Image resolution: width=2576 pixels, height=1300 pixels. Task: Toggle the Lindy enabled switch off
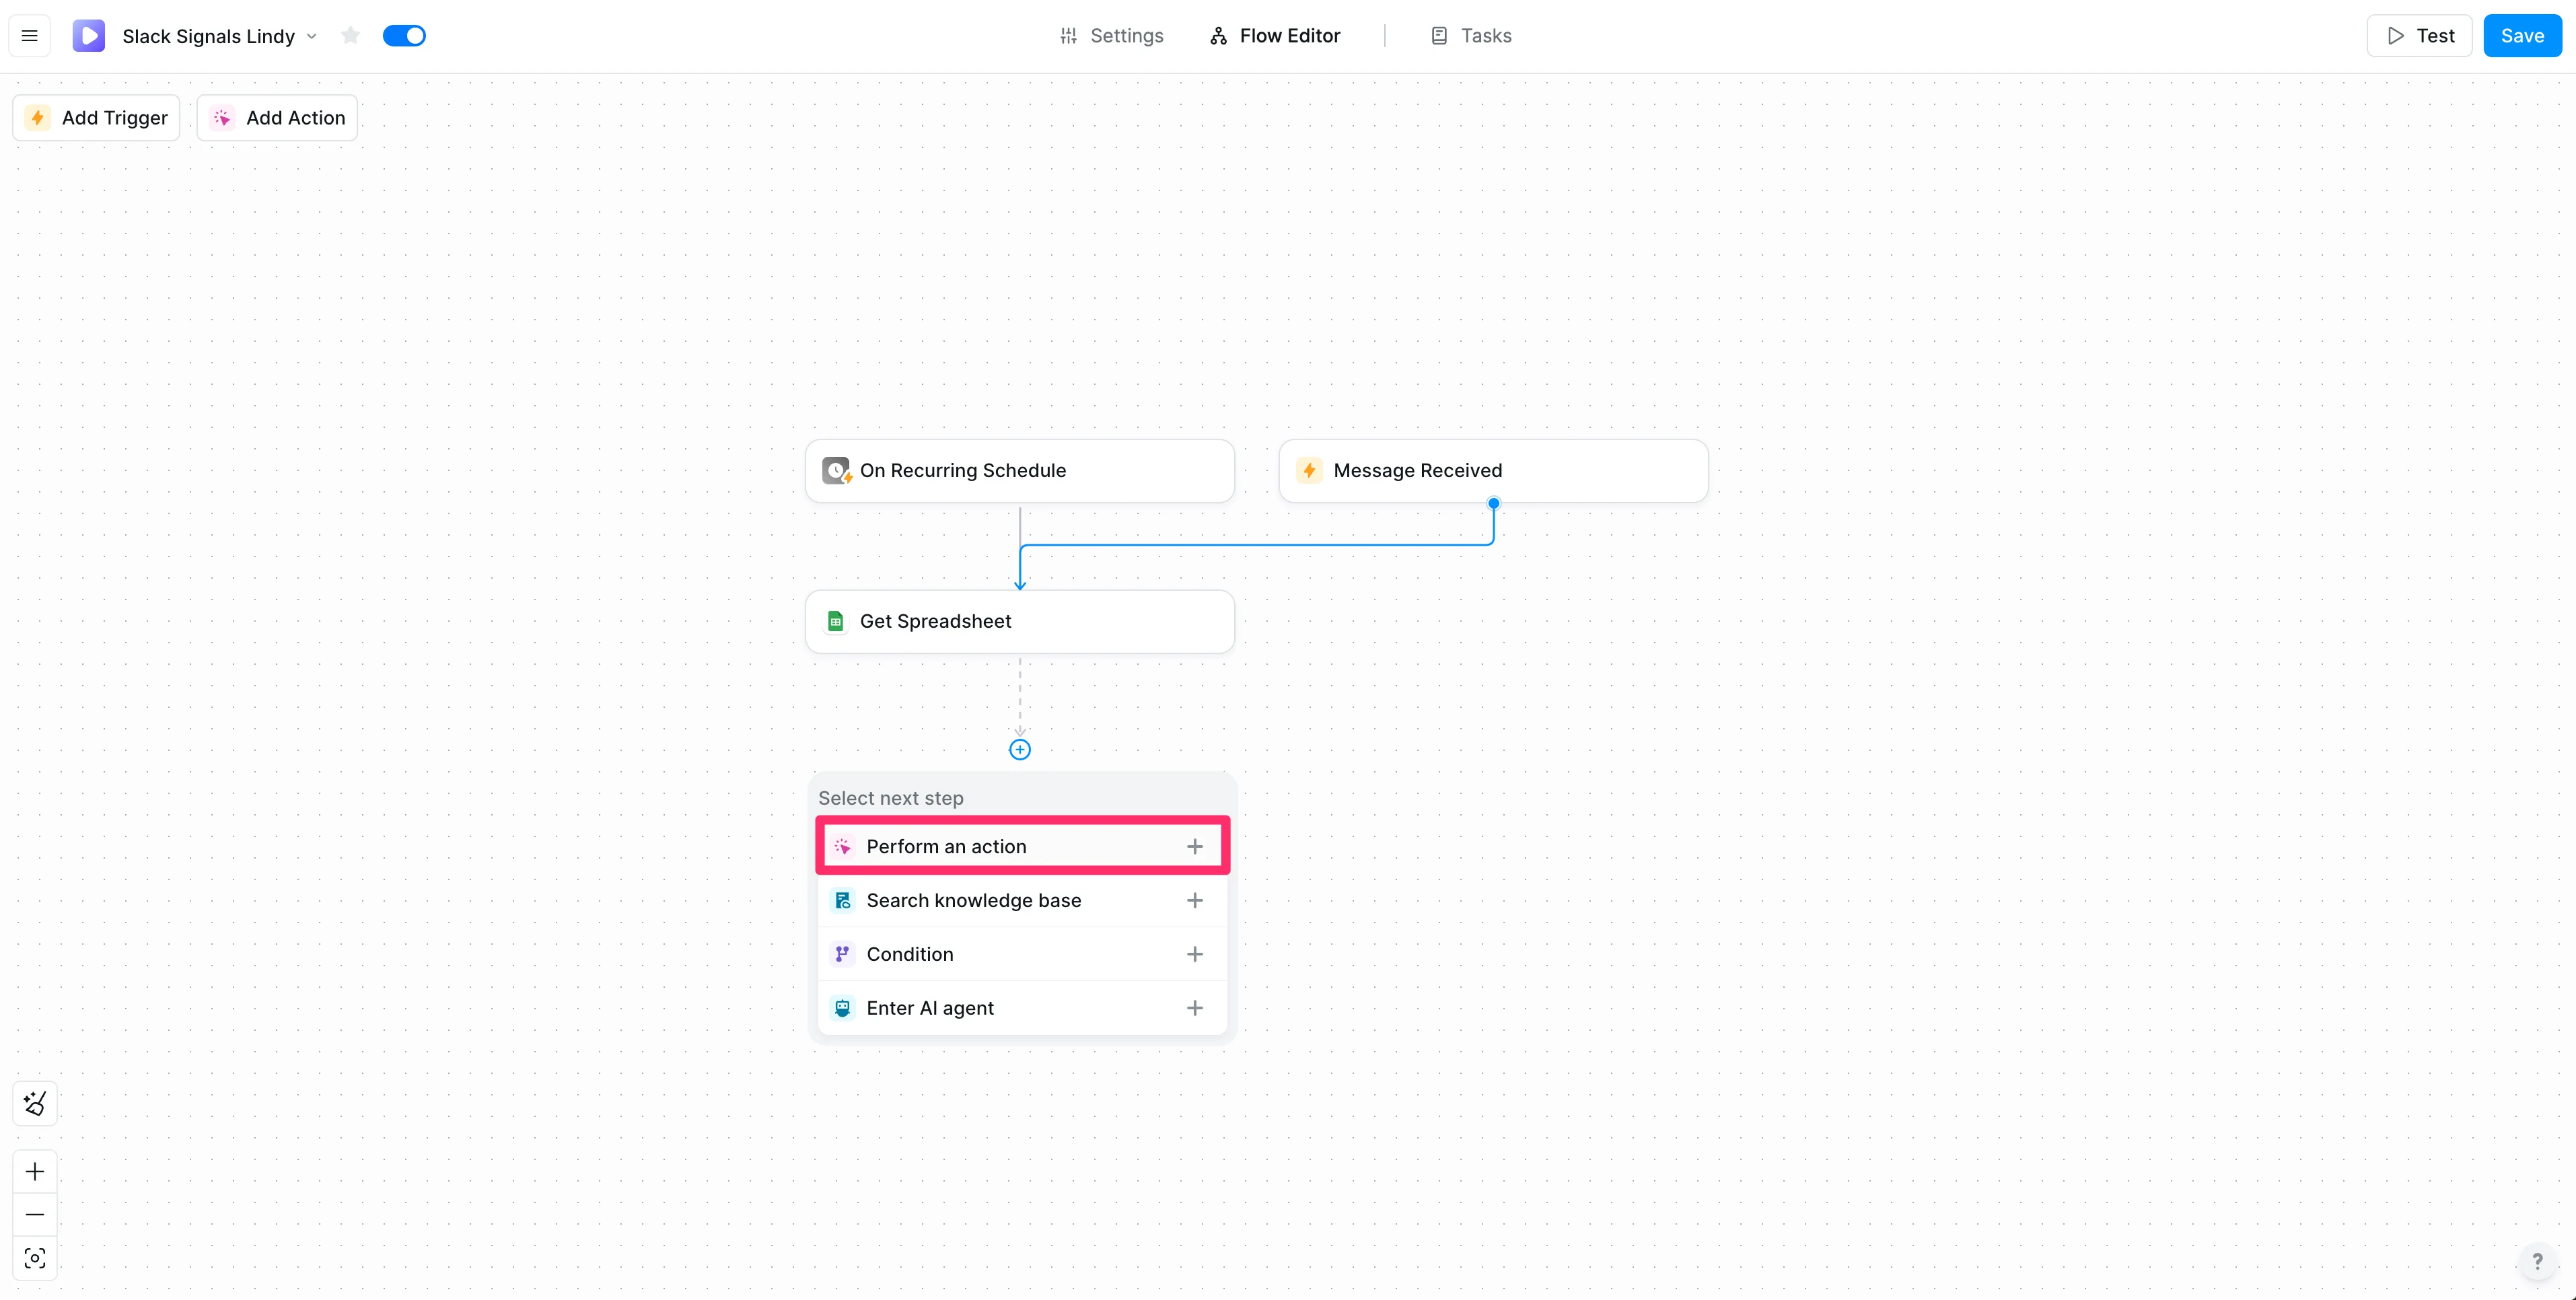404,36
